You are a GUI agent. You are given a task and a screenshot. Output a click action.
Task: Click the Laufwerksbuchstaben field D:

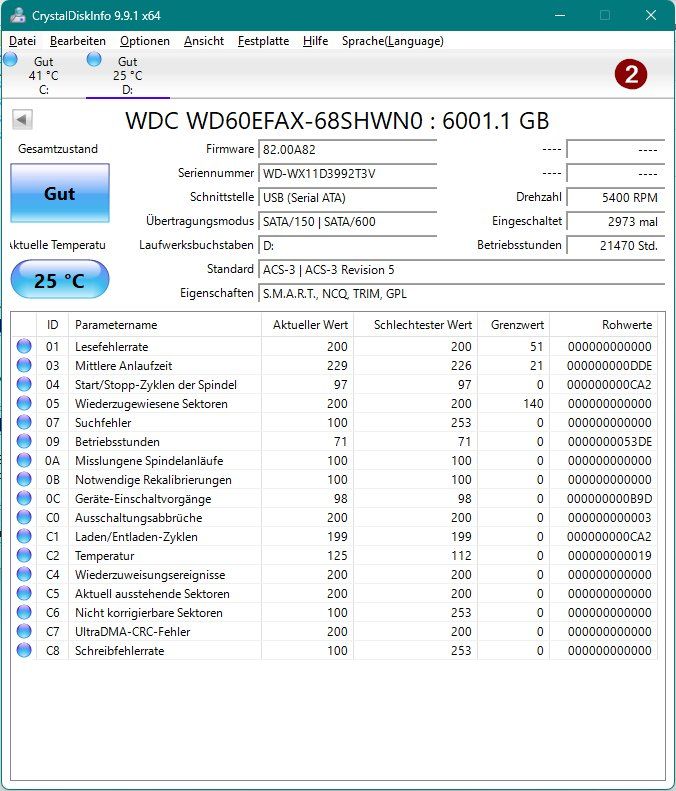click(348, 246)
